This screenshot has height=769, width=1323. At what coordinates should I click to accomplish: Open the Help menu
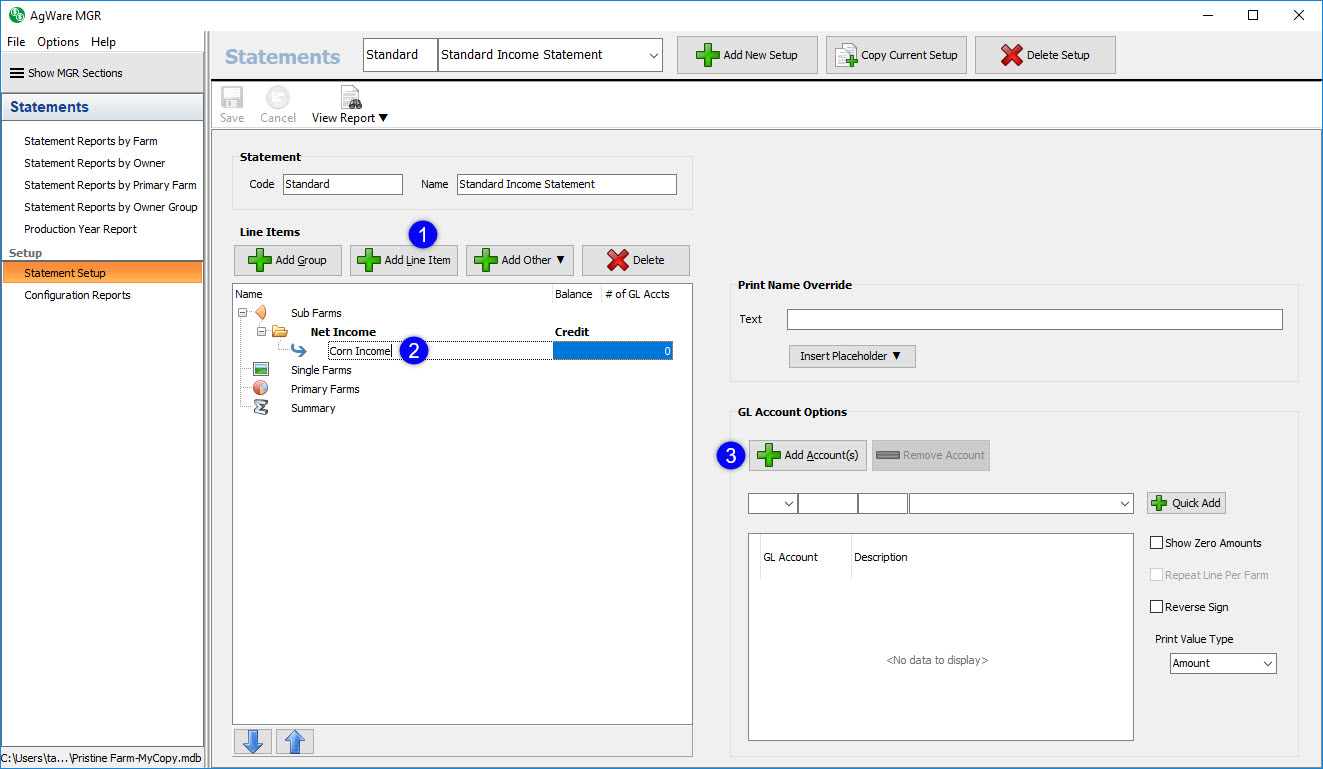click(103, 42)
